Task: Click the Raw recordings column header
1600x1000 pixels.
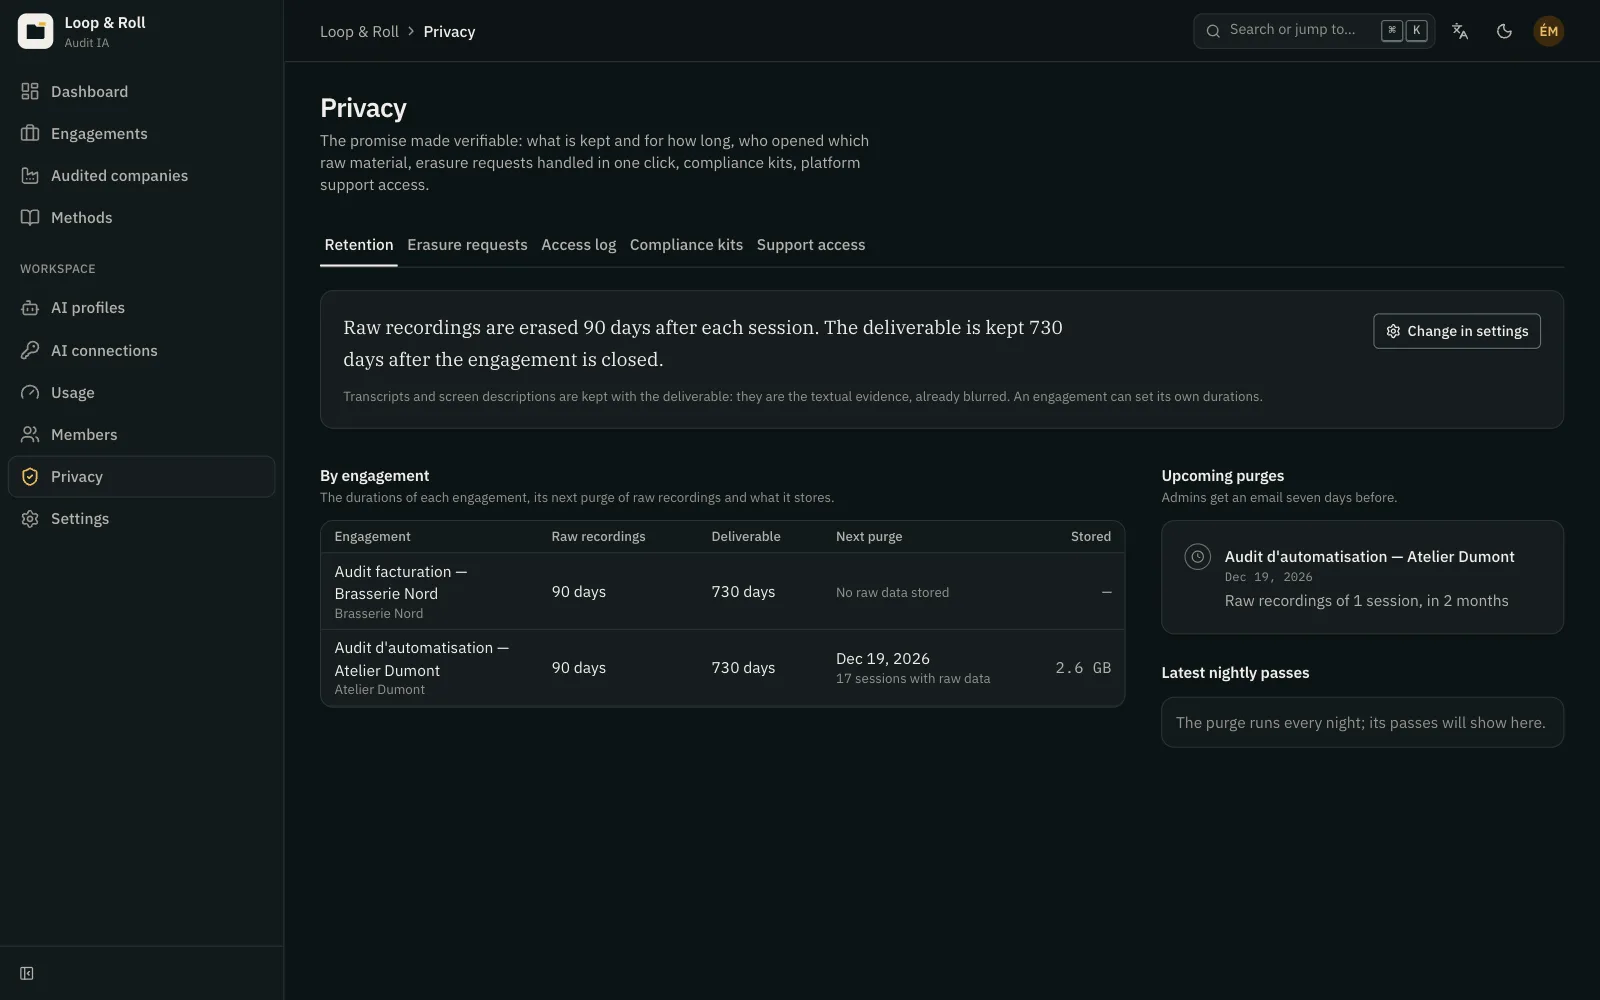Action: click(x=598, y=537)
